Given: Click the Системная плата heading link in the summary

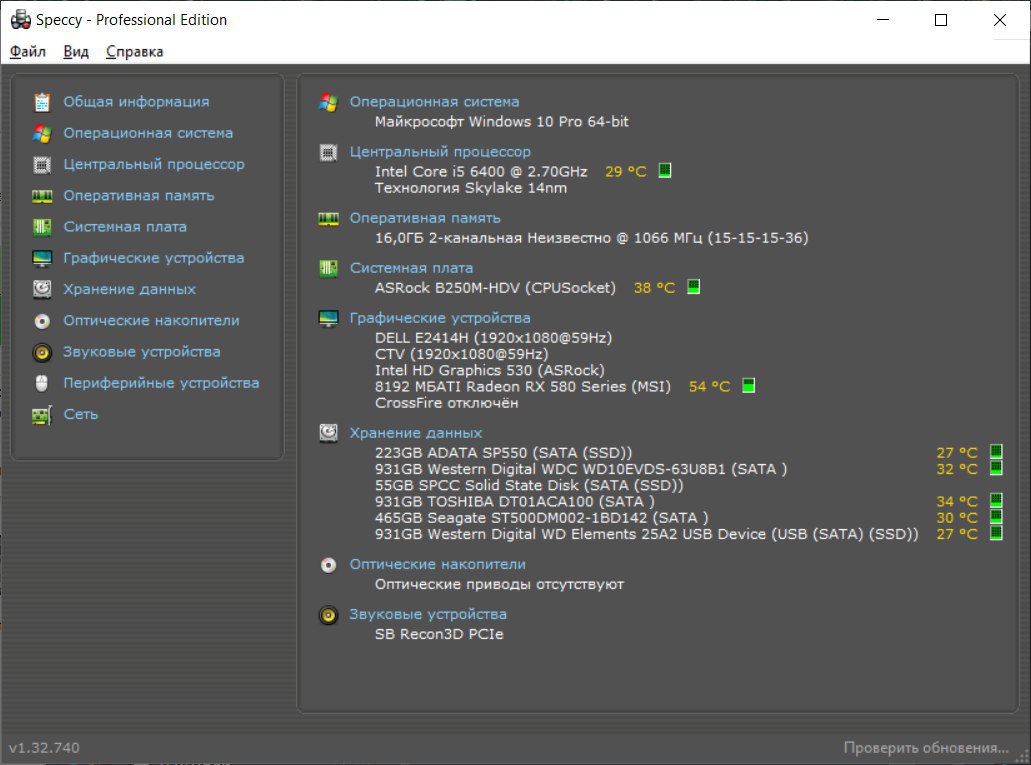Looking at the screenshot, I should point(411,268).
